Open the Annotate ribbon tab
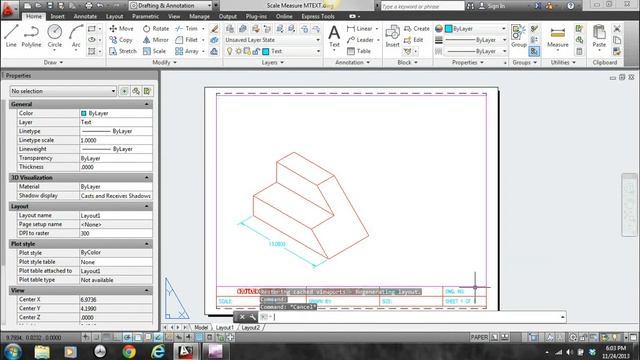This screenshot has width=640, height=360. (x=85, y=16)
